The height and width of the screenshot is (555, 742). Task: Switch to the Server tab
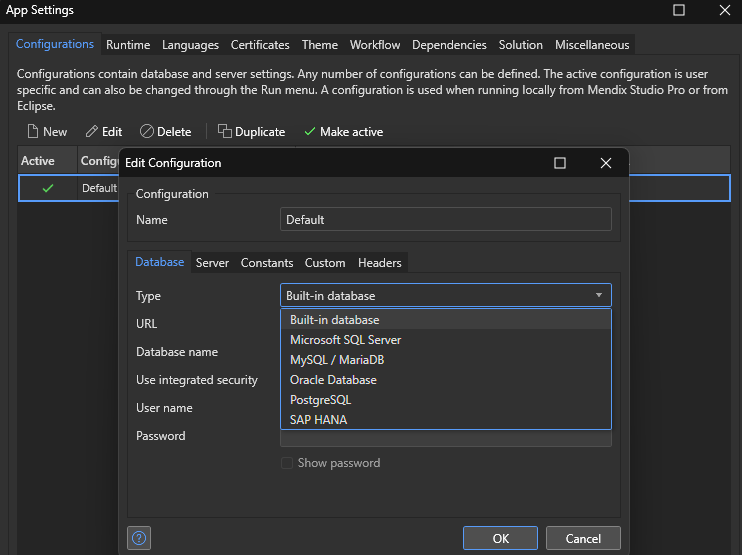coord(212,263)
